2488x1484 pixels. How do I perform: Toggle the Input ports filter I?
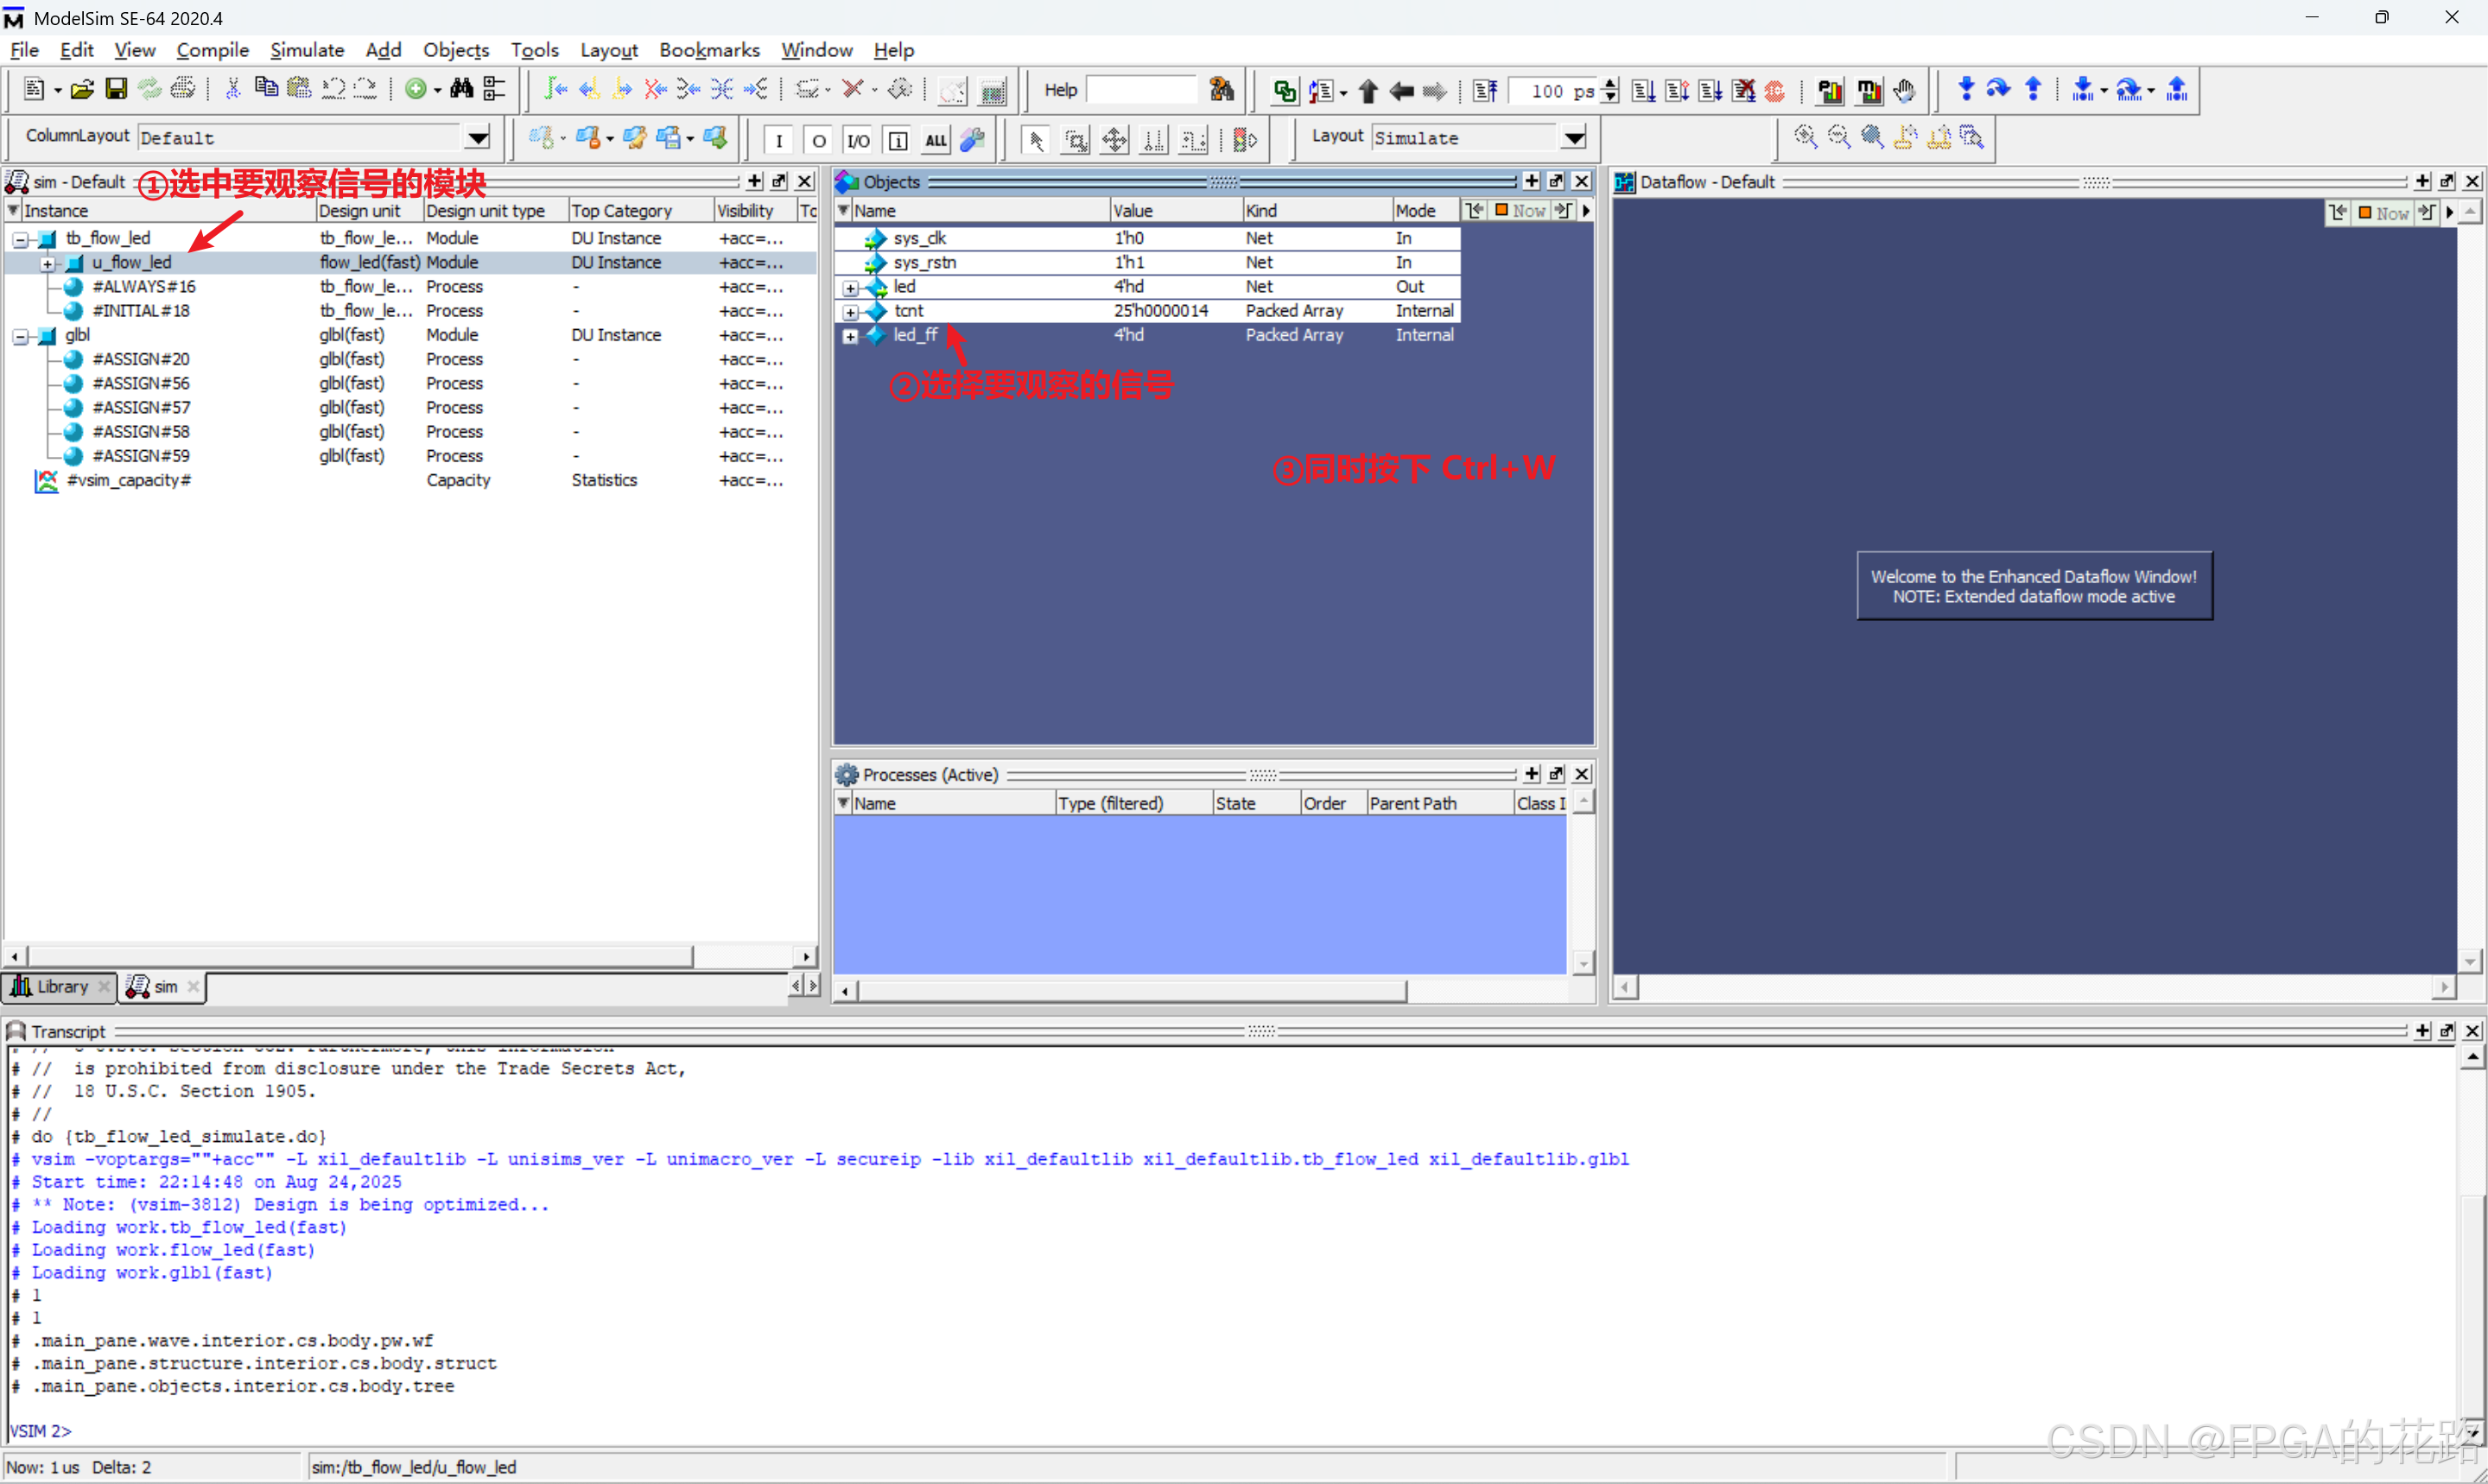click(779, 140)
